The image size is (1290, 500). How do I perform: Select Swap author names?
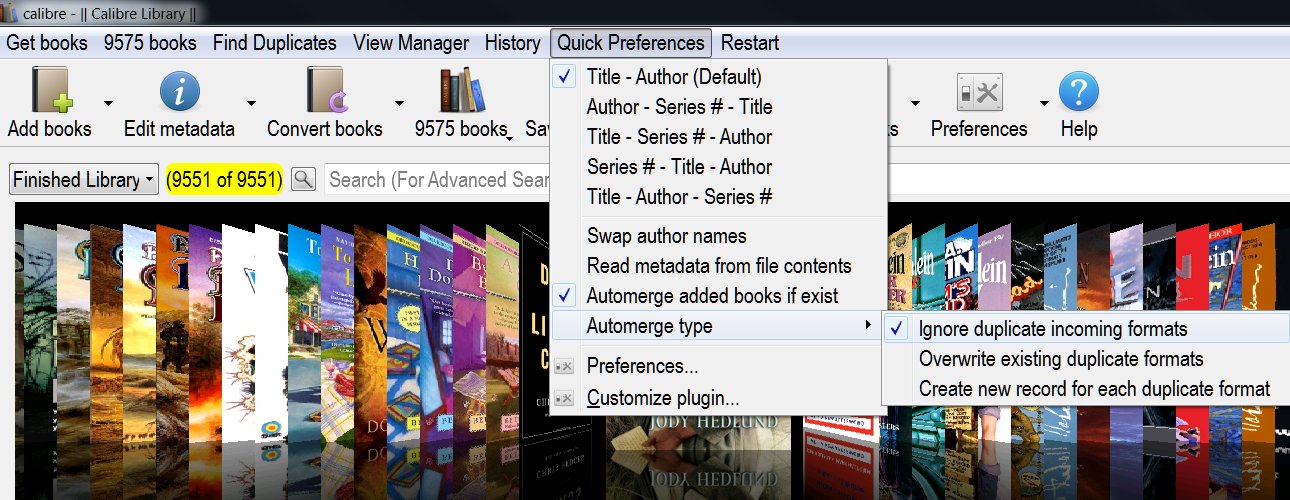(718, 236)
